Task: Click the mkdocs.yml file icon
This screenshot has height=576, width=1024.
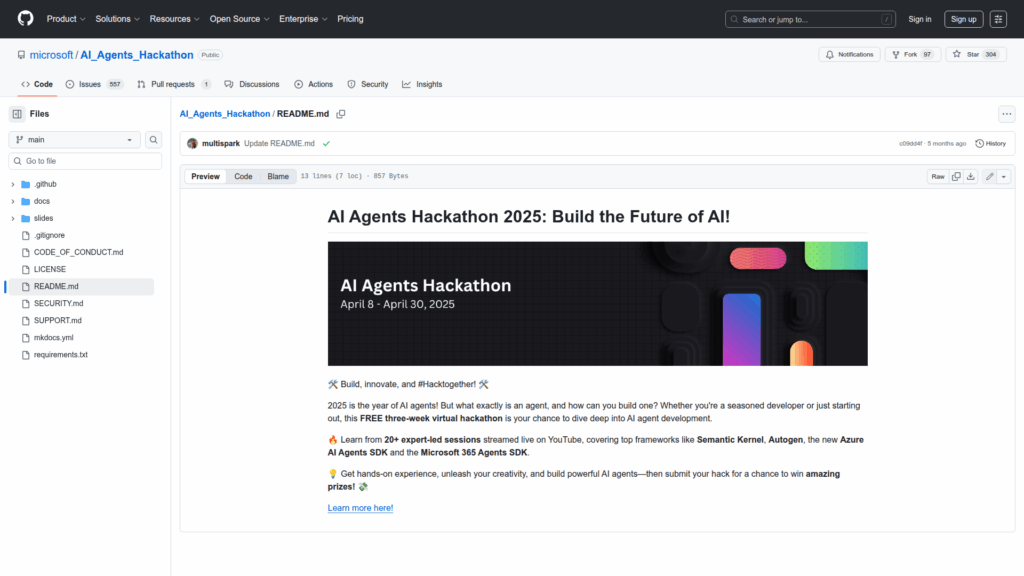Action: pos(25,338)
